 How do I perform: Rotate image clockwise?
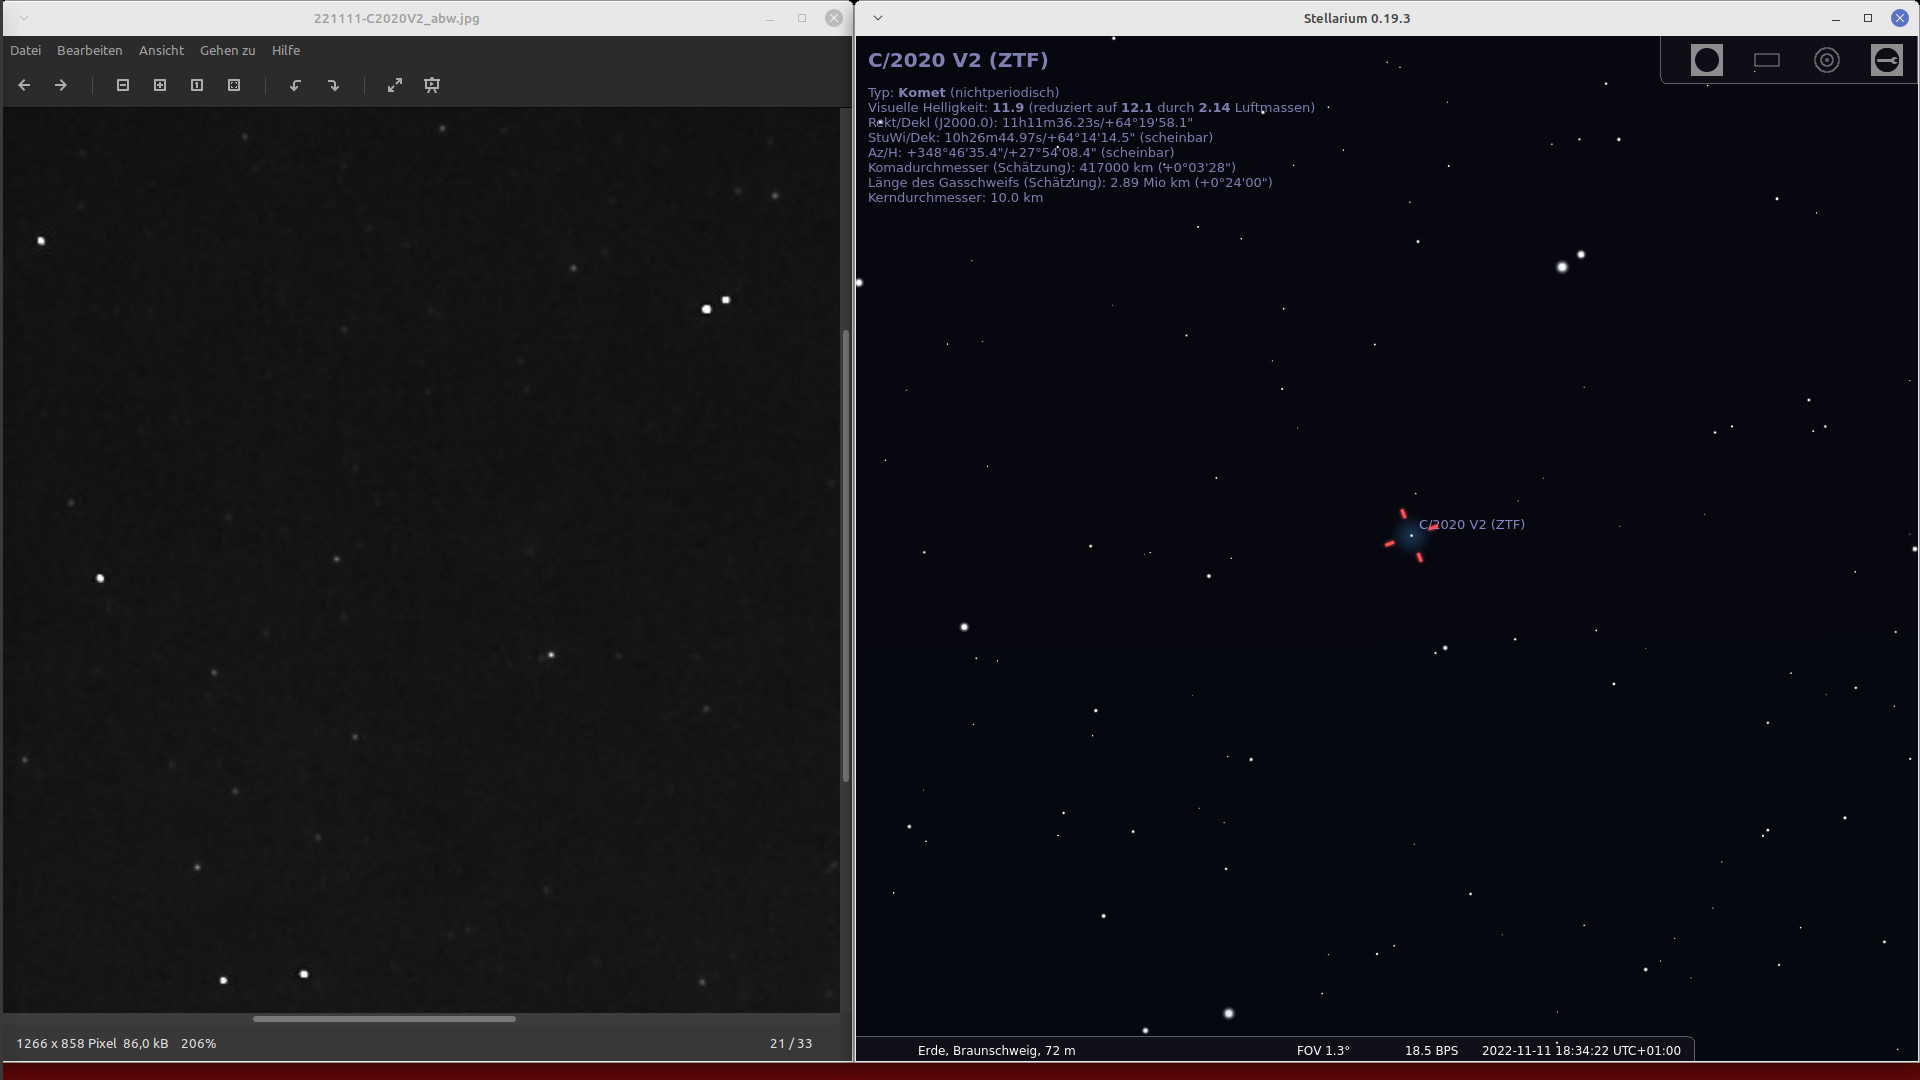click(334, 85)
